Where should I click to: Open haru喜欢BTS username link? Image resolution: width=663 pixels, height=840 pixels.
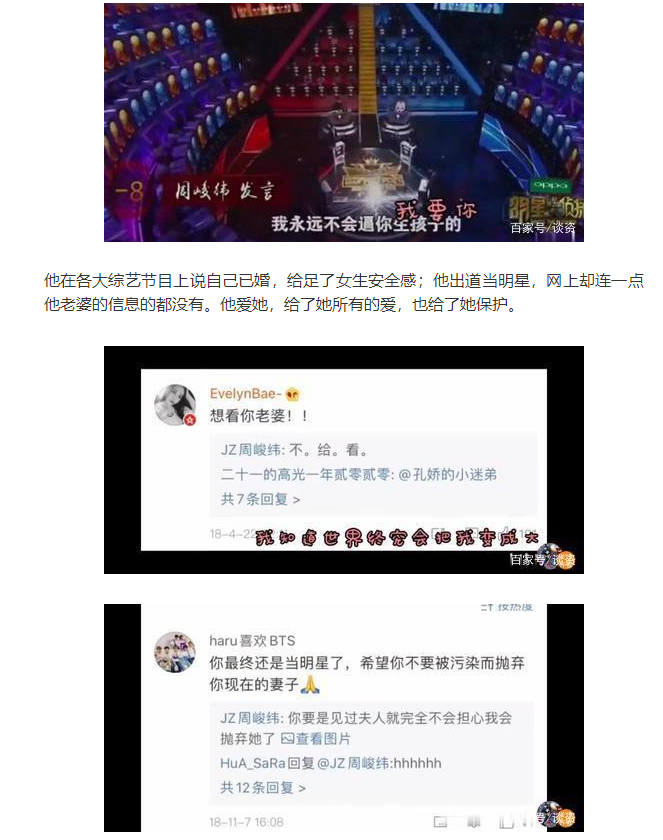252,641
